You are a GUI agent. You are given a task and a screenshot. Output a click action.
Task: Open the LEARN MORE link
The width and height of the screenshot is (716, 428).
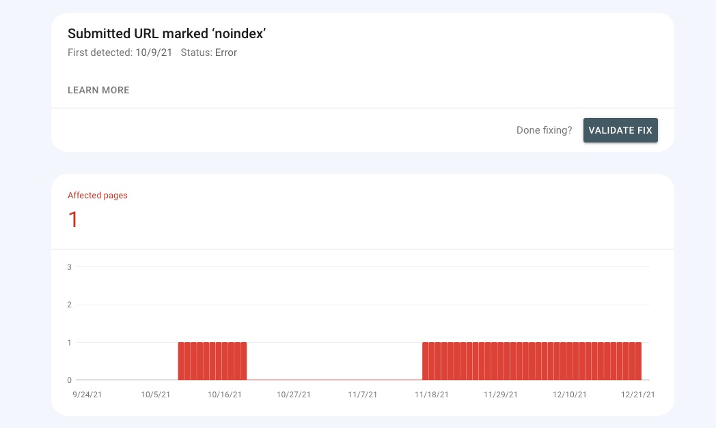[x=98, y=90]
